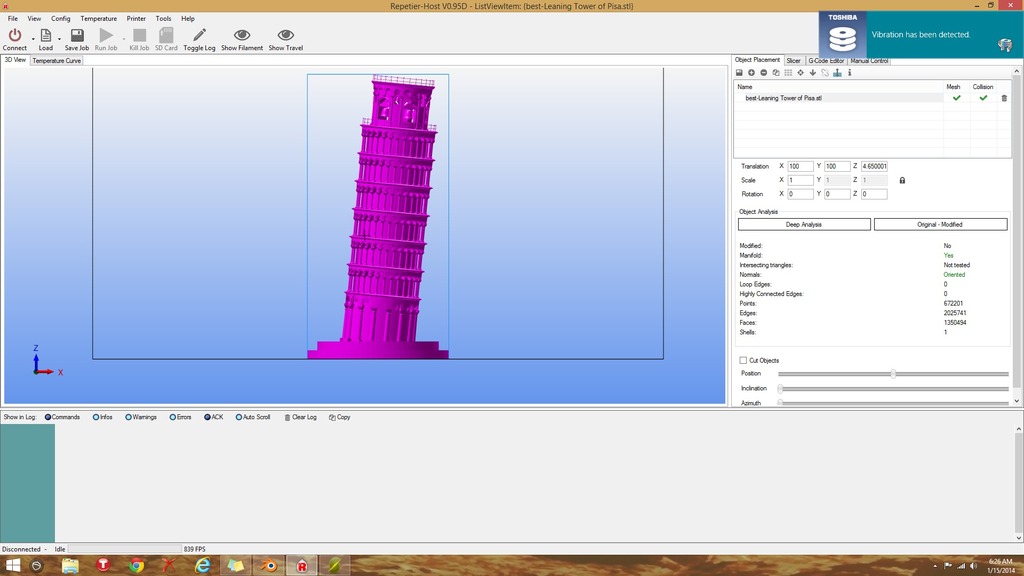1024x576 pixels.
Task: Click the copy objects icon
Action: coord(776,72)
